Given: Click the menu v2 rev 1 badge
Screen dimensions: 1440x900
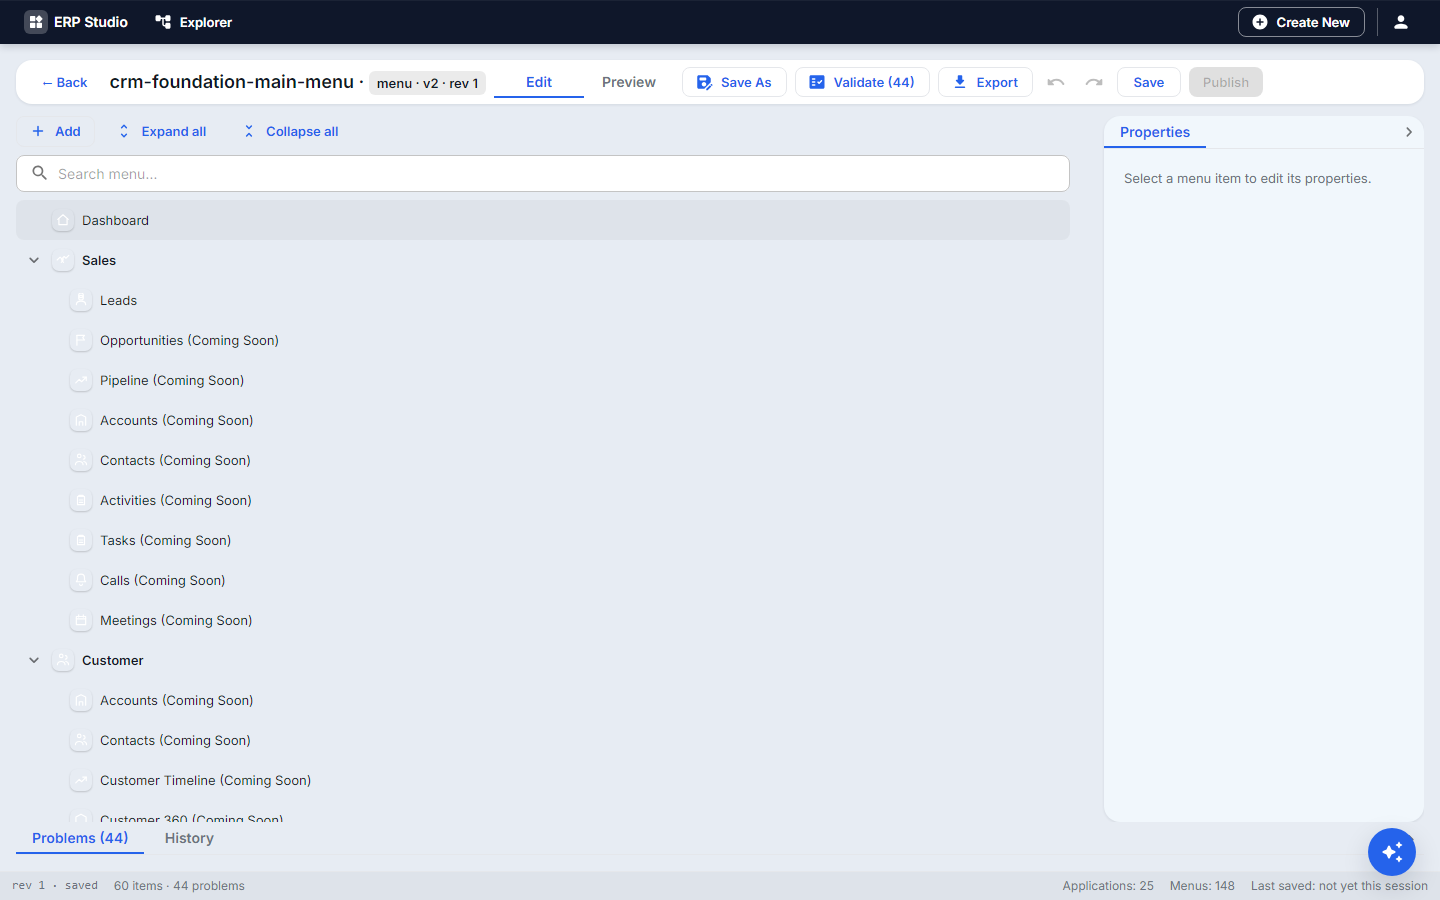Looking at the screenshot, I should pyautogui.click(x=428, y=83).
